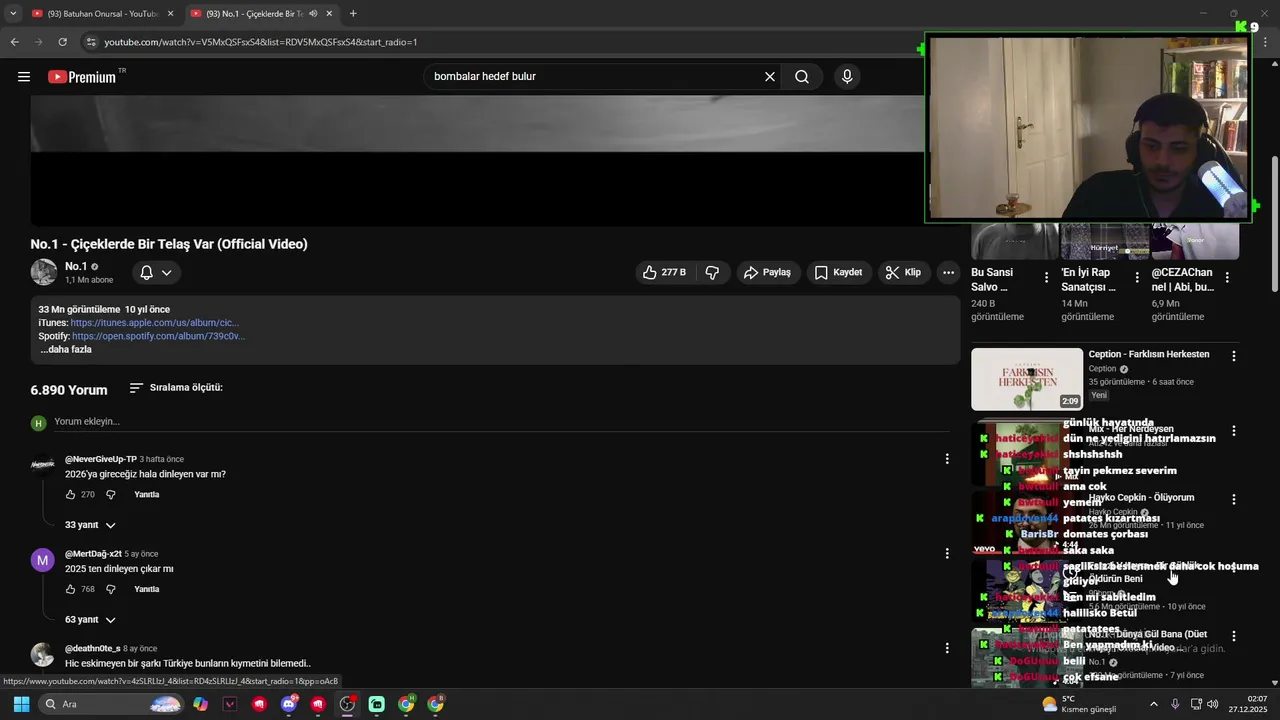Expand the '33 yanıt' replies
The image size is (1280, 720).
click(90, 525)
